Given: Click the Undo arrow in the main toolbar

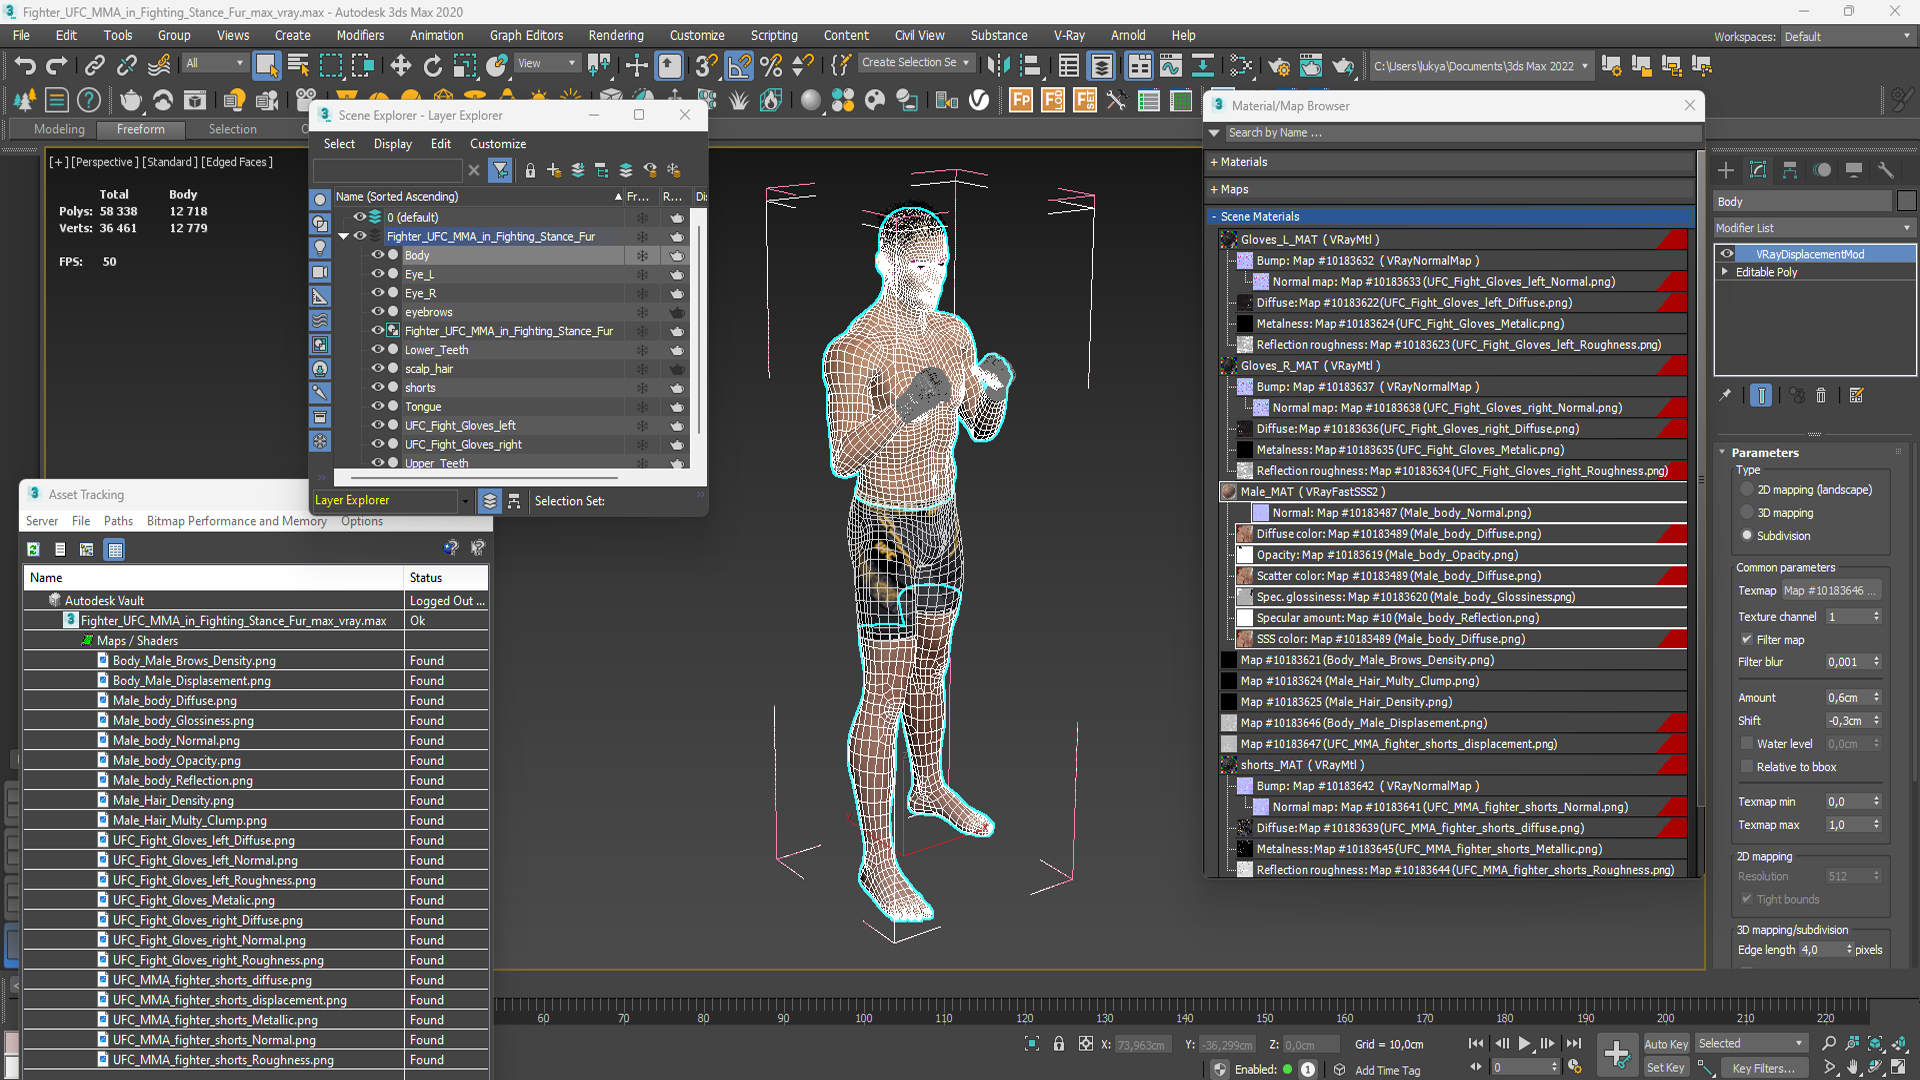Looking at the screenshot, I should 25,66.
